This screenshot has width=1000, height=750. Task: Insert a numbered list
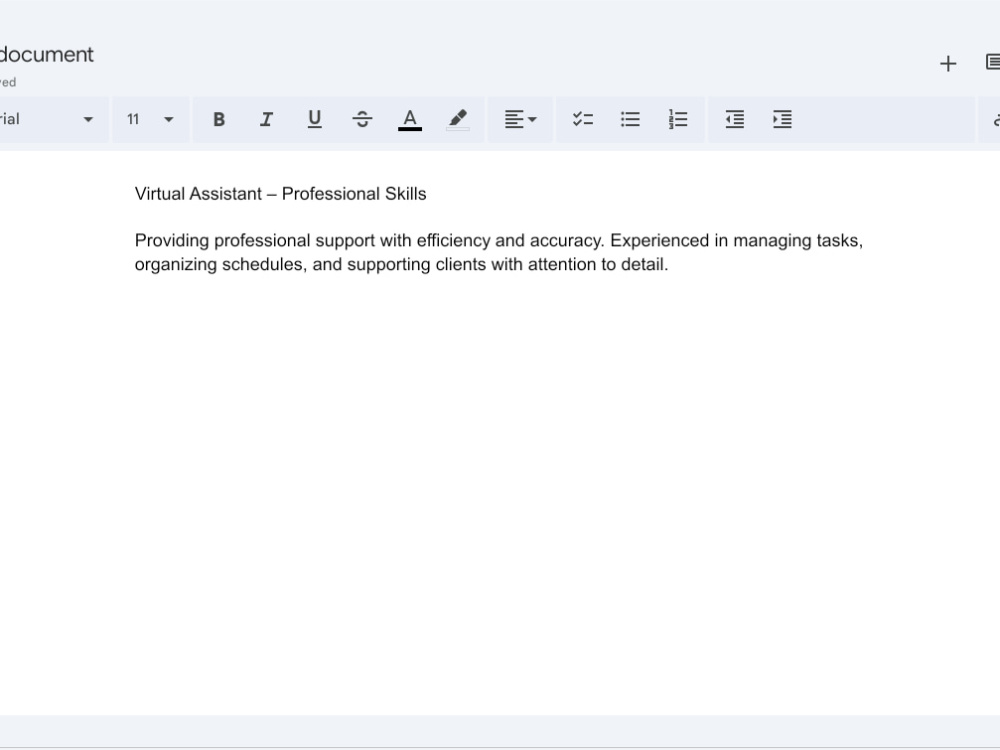pyautogui.click(x=678, y=119)
